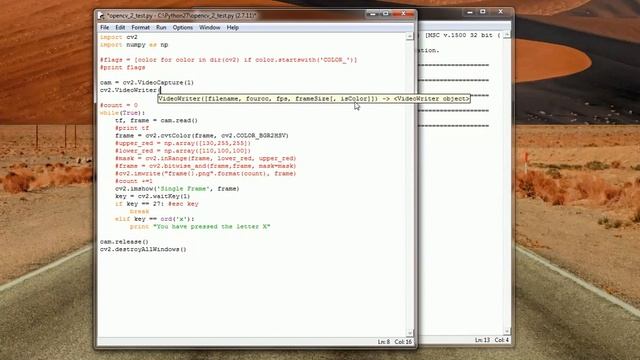Maximize the Python shell window behind

(482, 12)
